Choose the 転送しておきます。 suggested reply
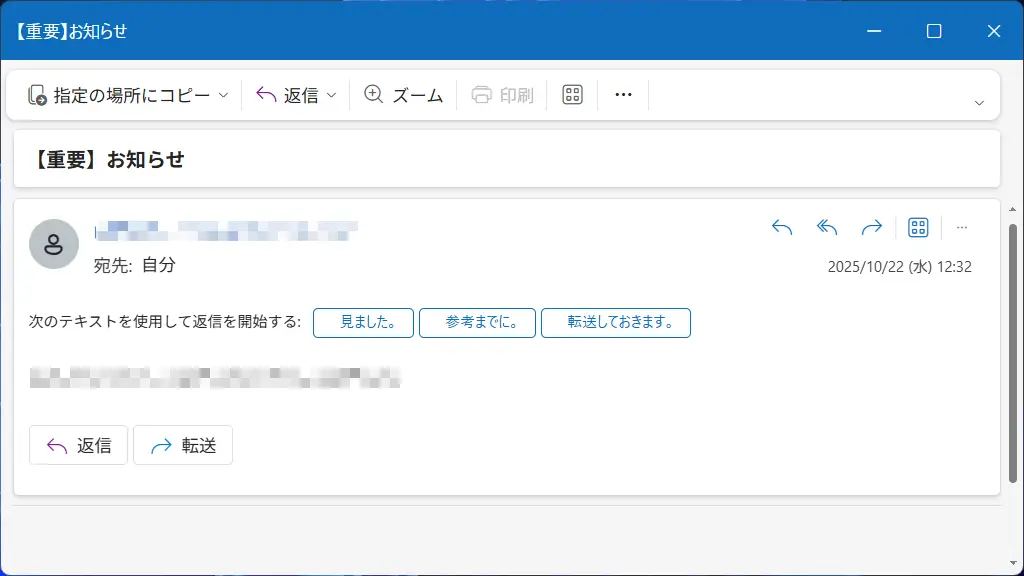 tap(615, 323)
